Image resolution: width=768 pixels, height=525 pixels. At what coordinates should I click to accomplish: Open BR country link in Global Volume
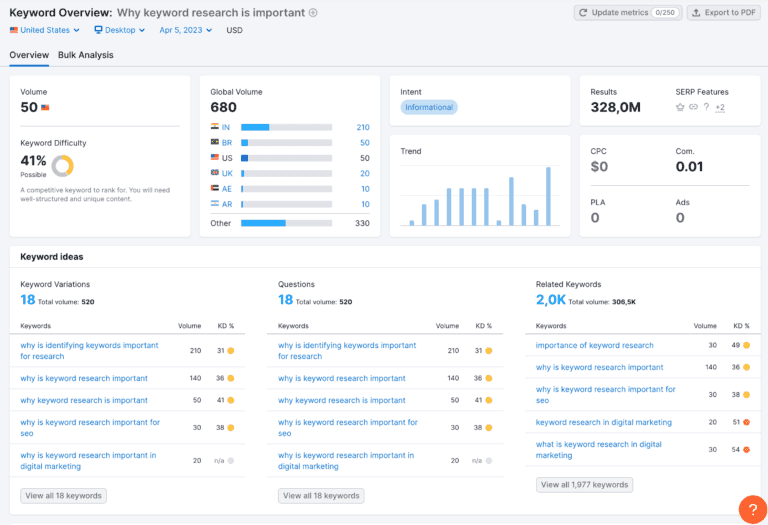pyautogui.click(x=227, y=143)
